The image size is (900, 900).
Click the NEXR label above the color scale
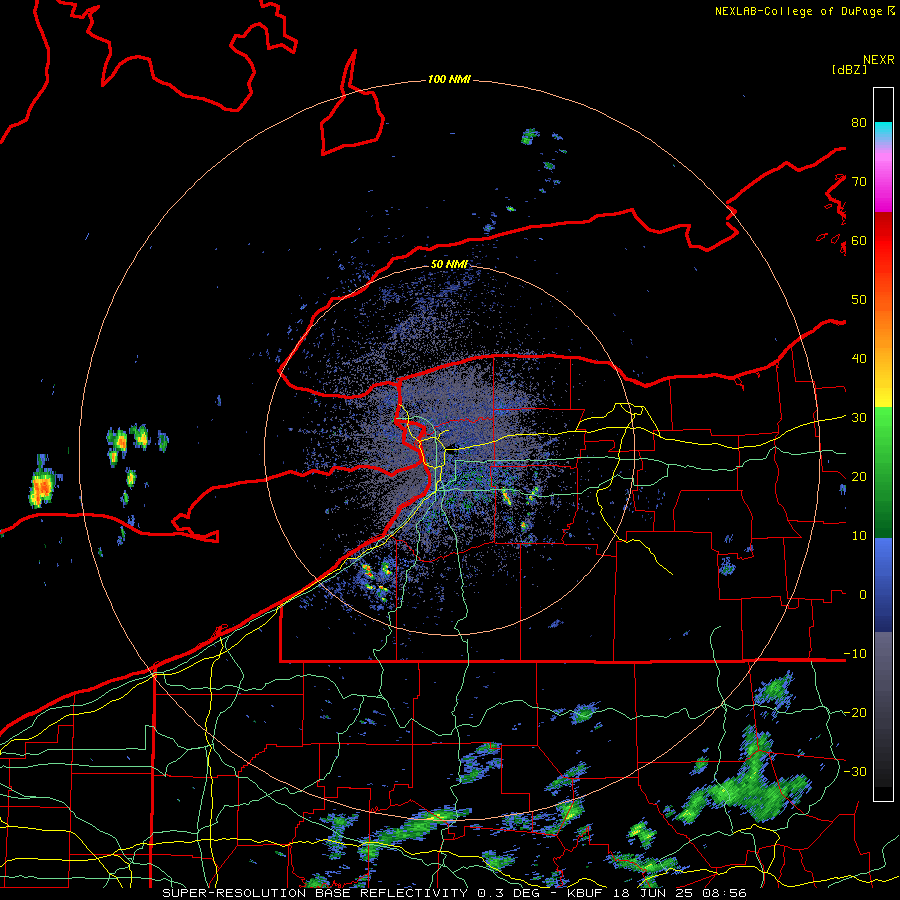[x=879, y=60]
